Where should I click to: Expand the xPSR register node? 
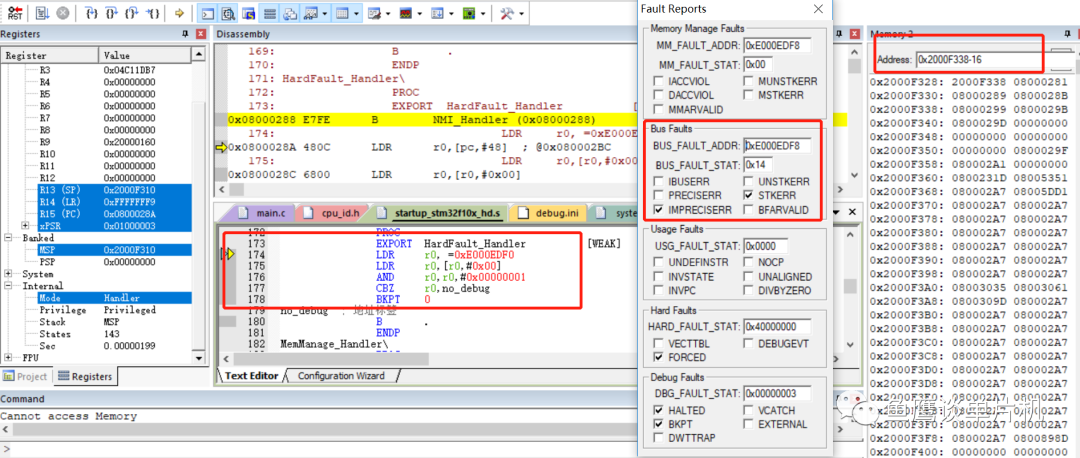(x=25, y=225)
